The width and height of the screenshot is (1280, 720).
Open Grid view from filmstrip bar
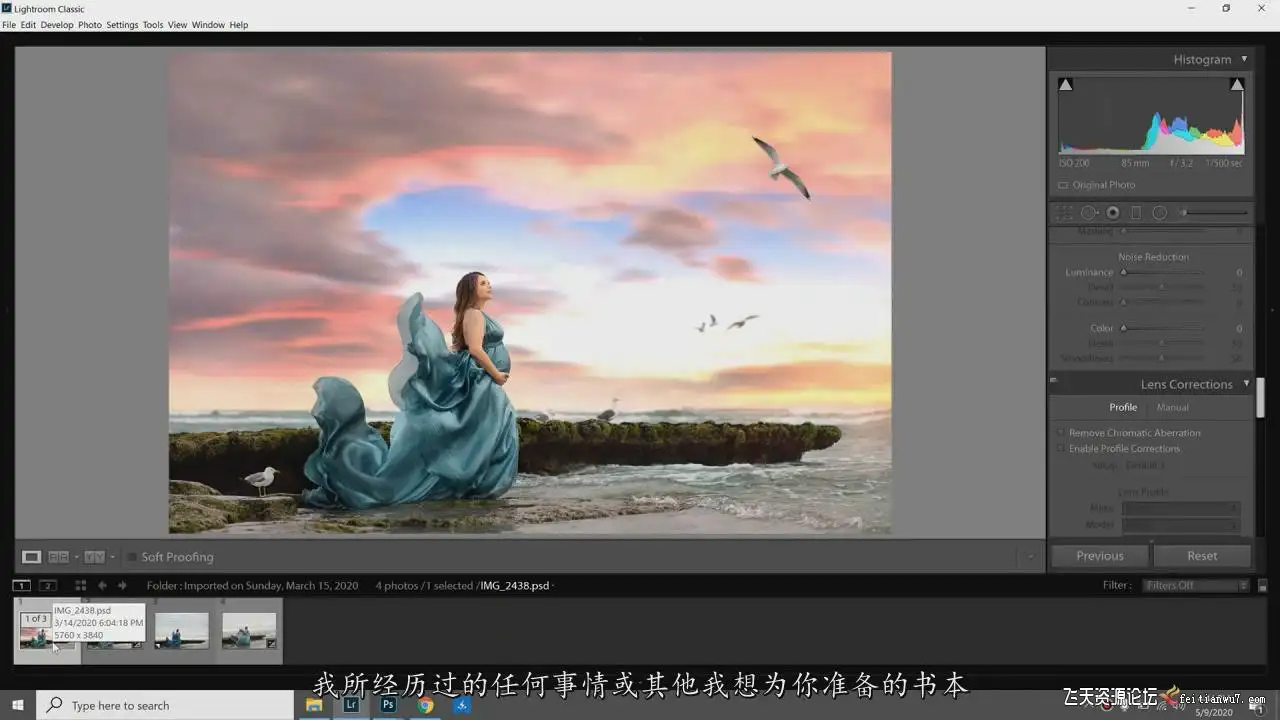tap(80, 585)
